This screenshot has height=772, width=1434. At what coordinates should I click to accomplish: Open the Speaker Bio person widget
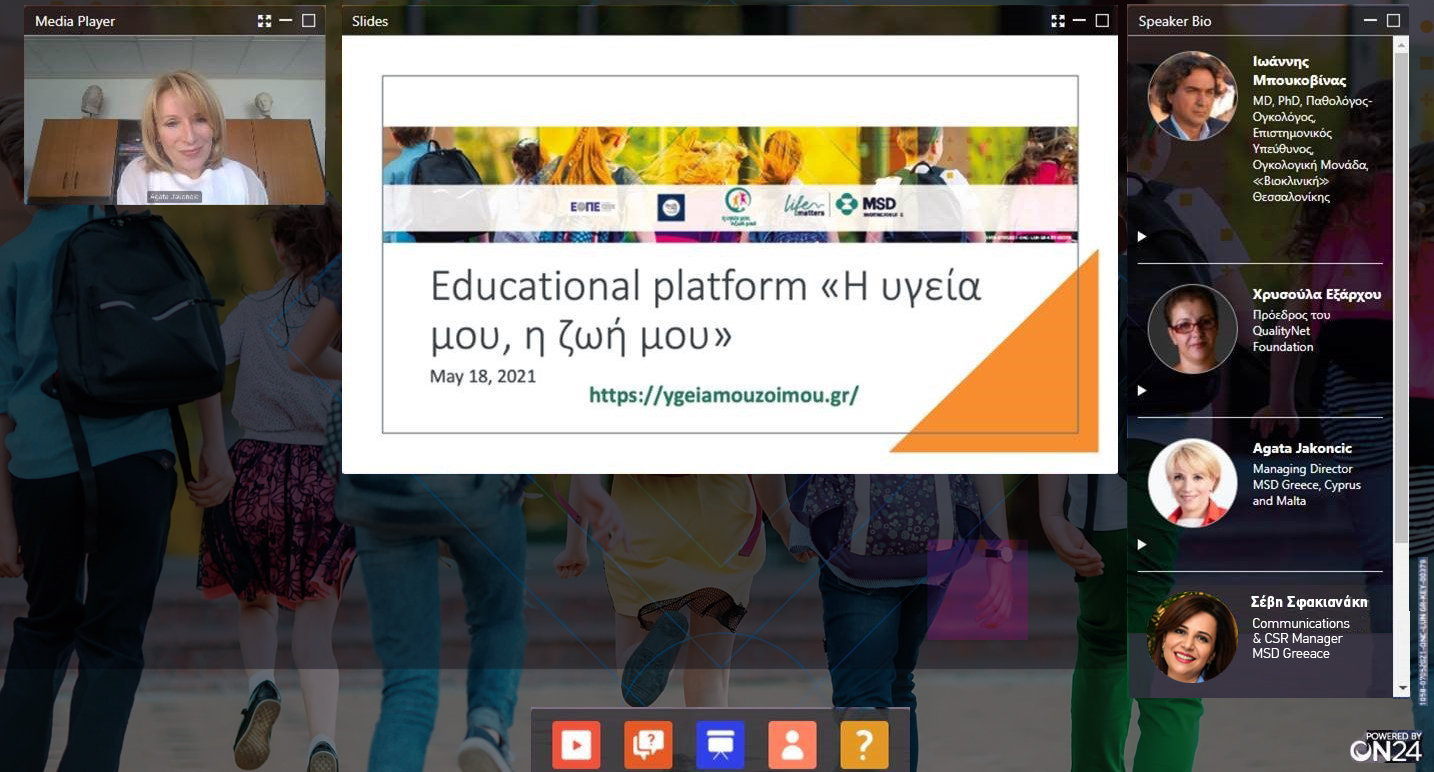pos(792,745)
